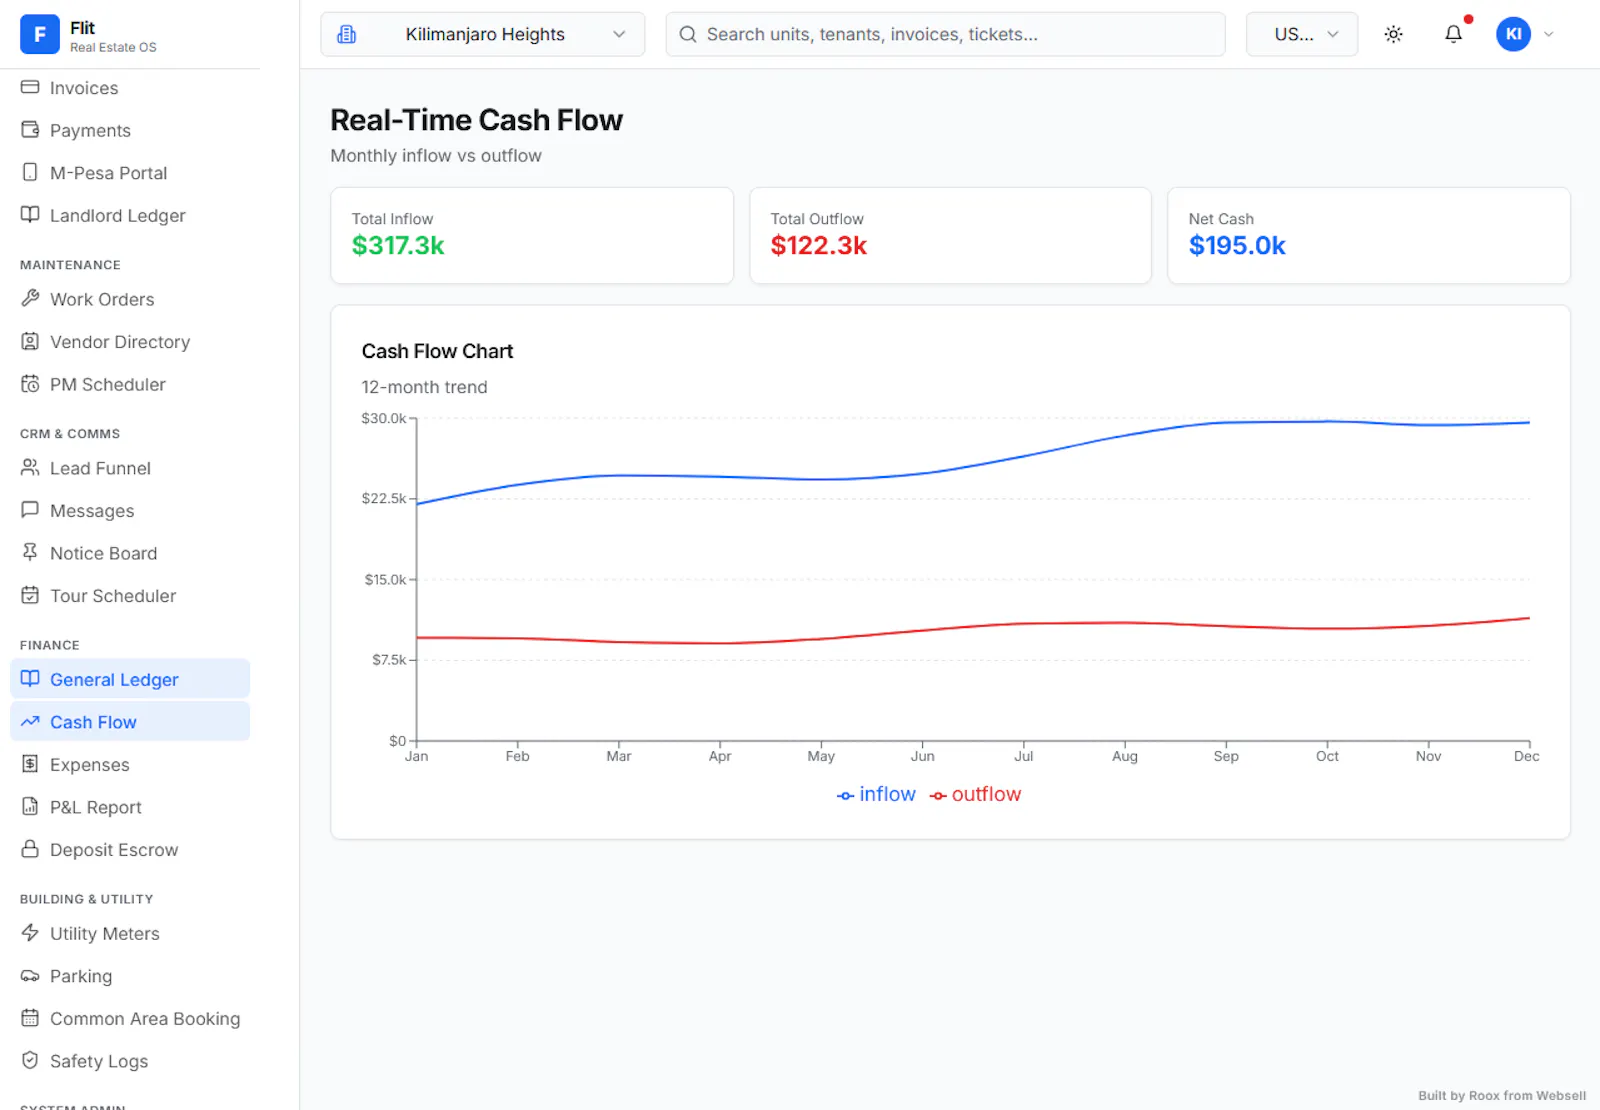Click the Sep label on chart axis
This screenshot has height=1110, width=1600.
tap(1226, 756)
